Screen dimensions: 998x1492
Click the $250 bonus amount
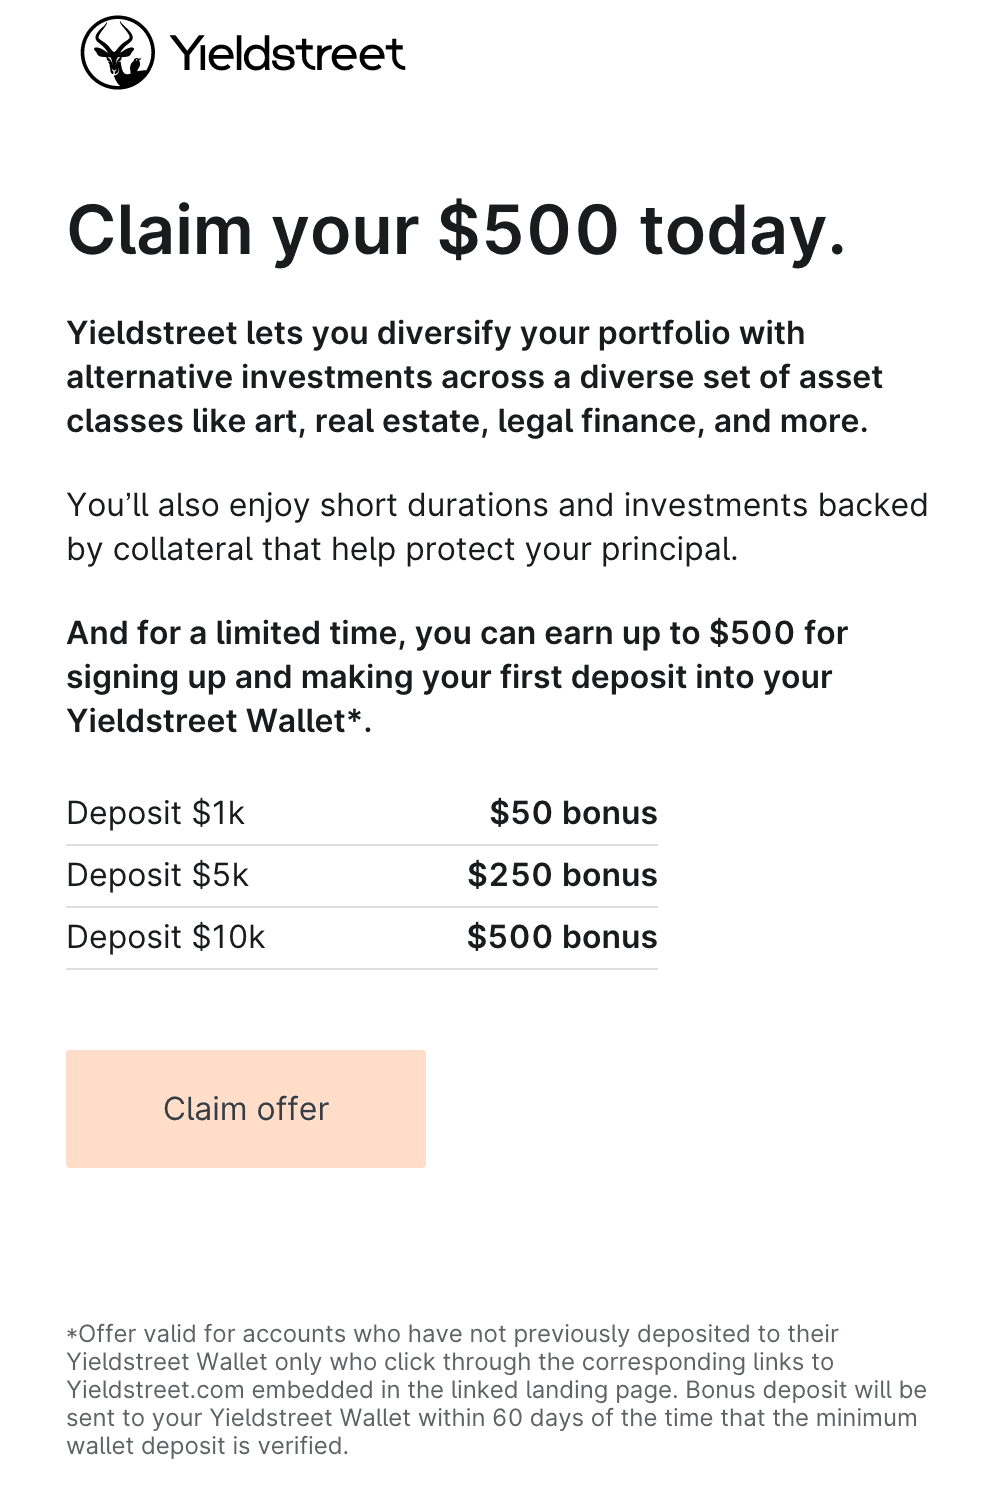pyautogui.click(x=562, y=875)
